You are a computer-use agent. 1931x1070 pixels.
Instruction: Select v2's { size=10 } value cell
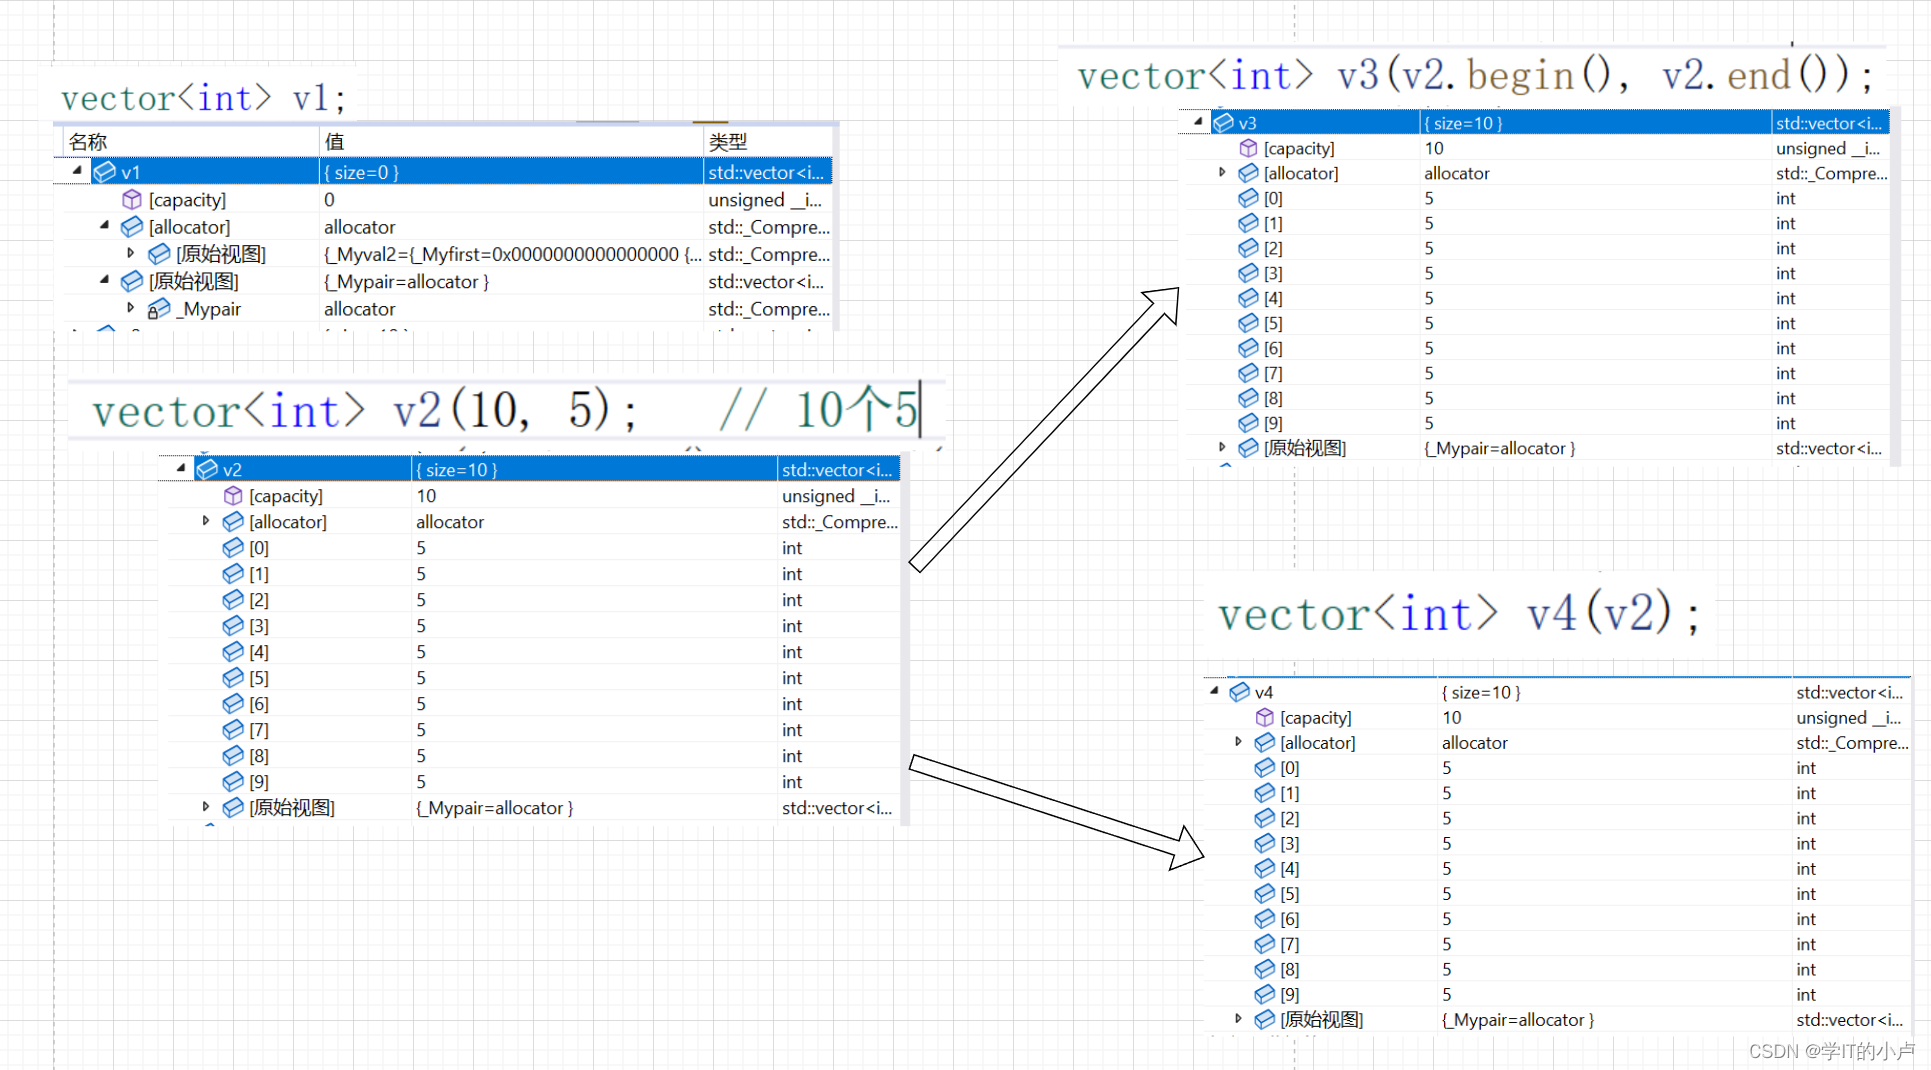pyautogui.click(x=595, y=469)
